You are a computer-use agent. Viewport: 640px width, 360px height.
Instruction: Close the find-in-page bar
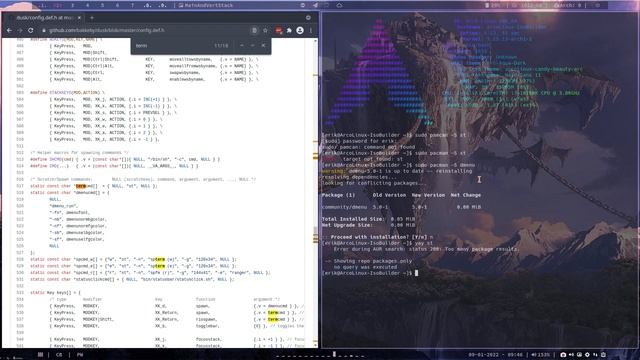[x=263, y=45]
